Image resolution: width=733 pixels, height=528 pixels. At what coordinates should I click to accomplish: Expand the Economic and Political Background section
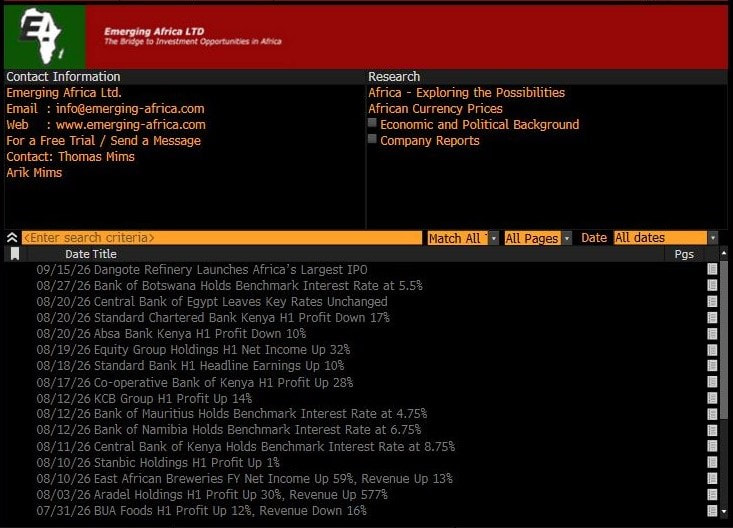(x=372, y=123)
